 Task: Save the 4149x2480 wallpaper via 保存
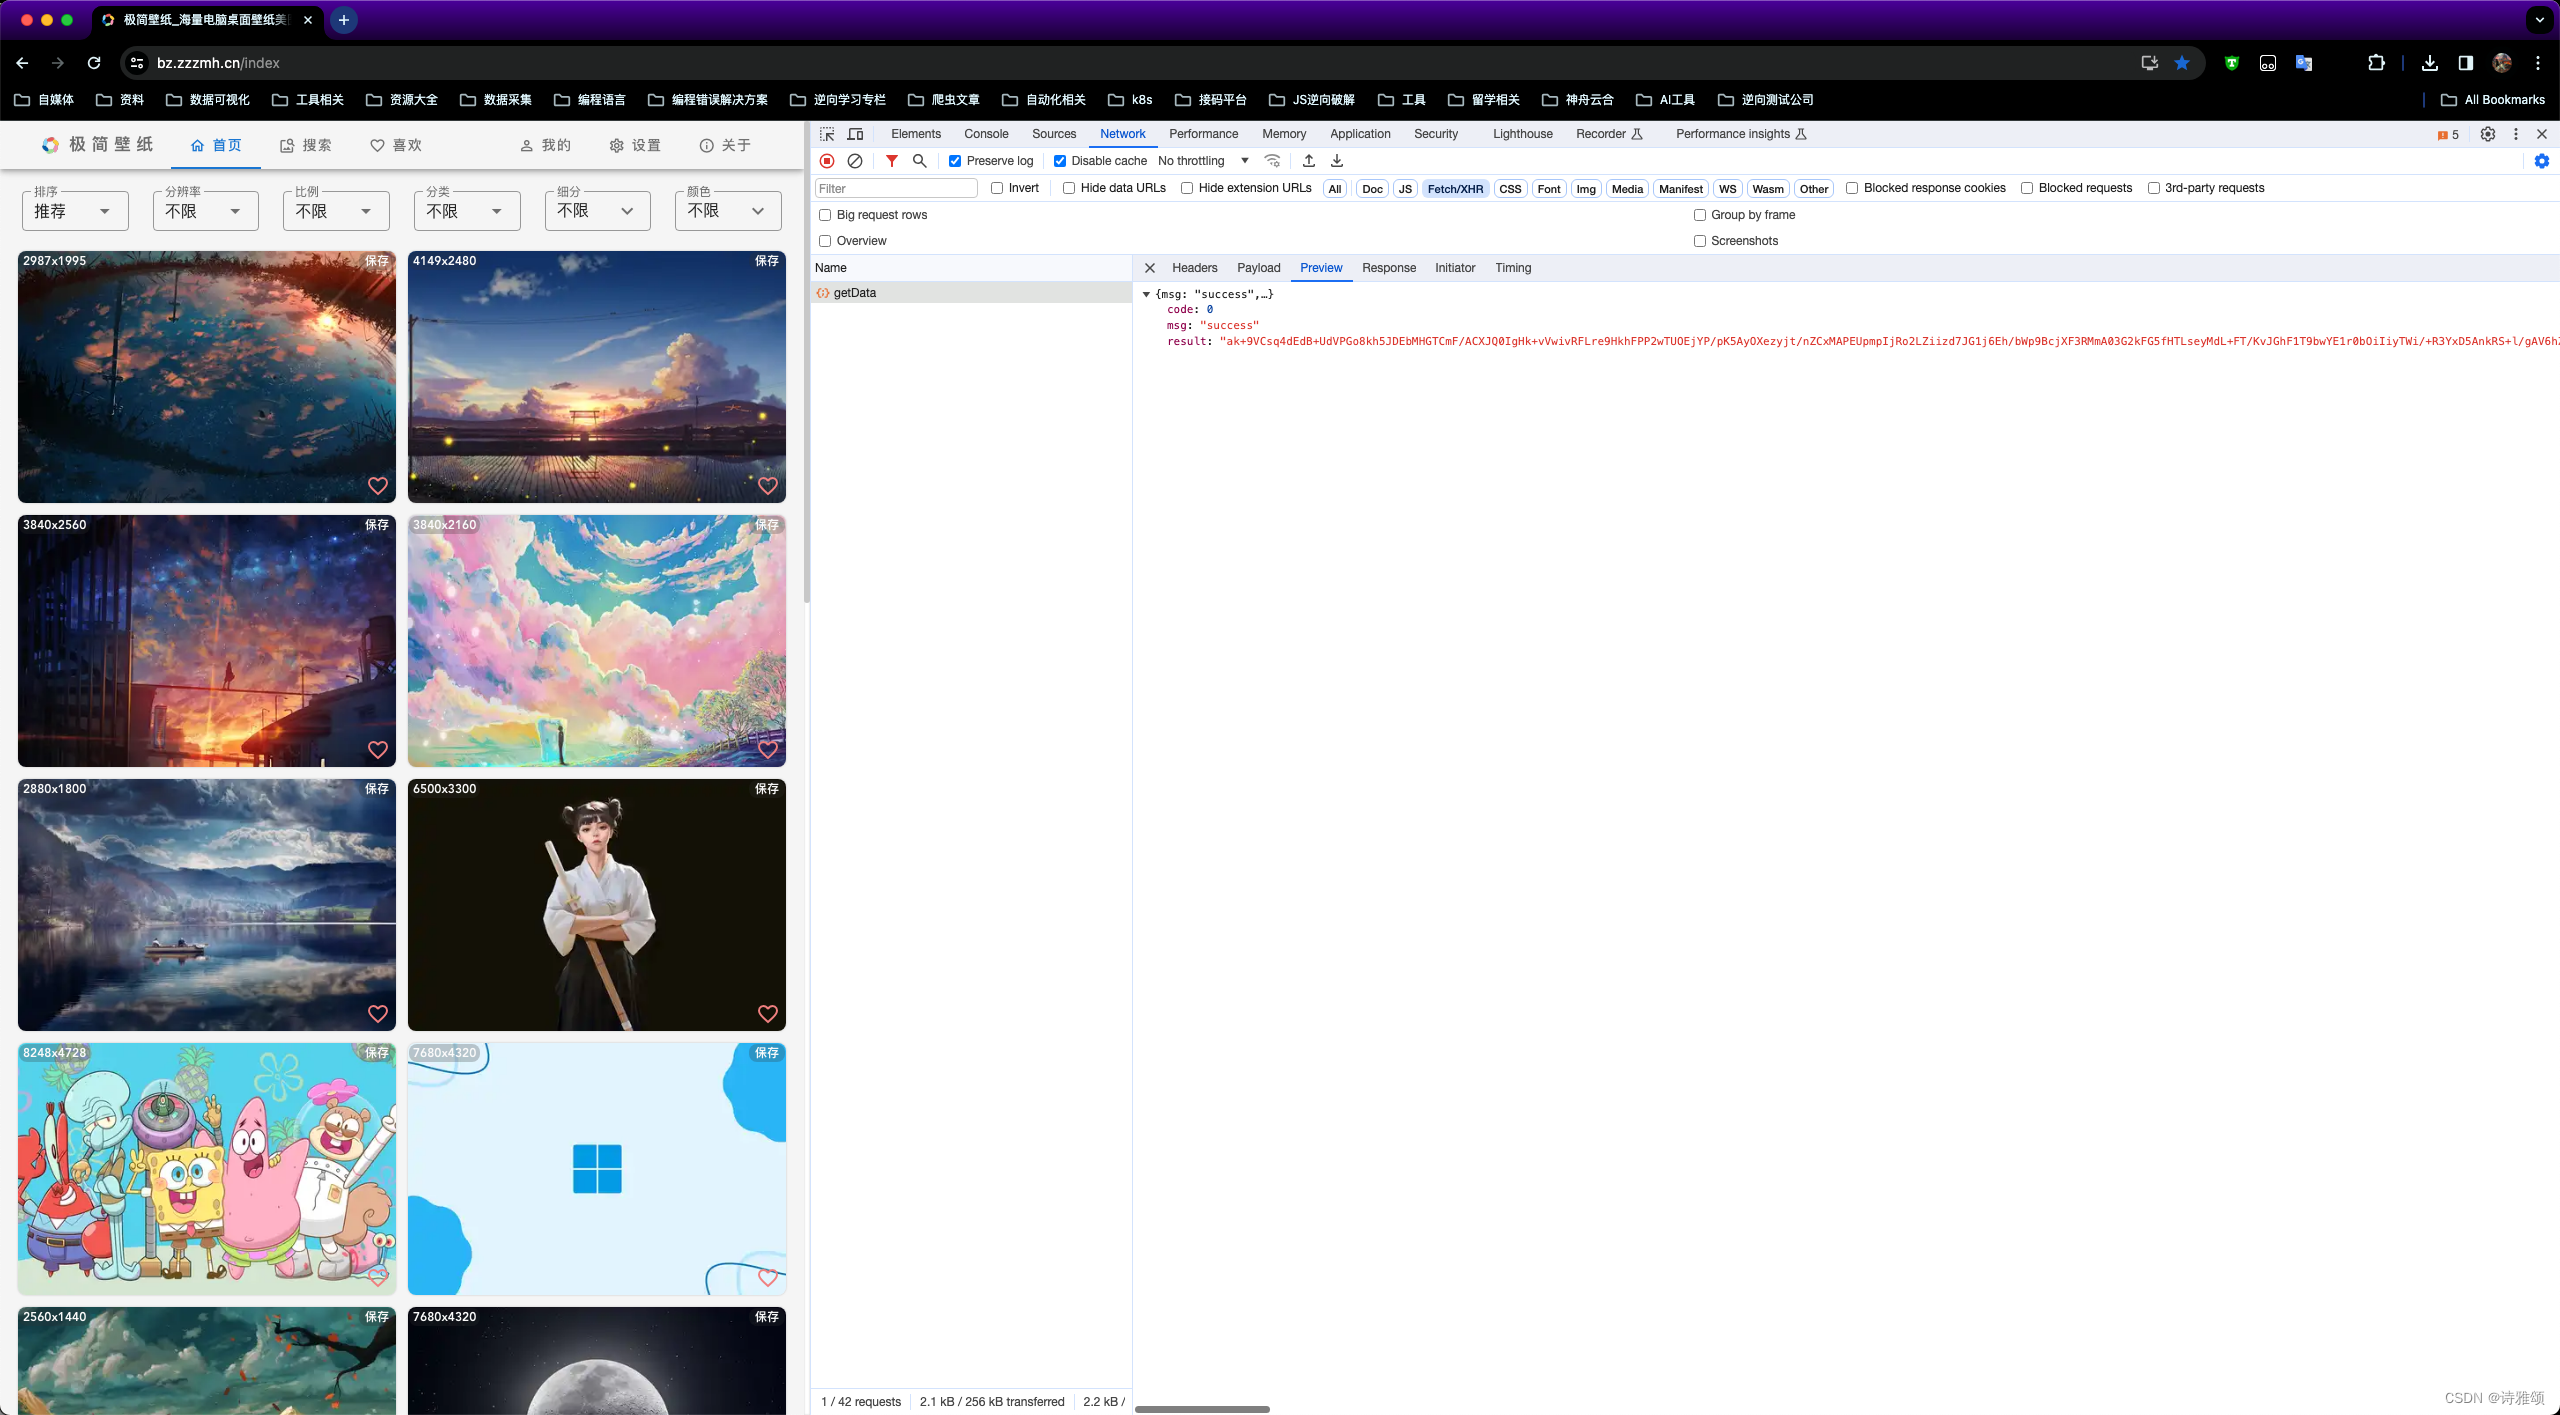click(767, 261)
